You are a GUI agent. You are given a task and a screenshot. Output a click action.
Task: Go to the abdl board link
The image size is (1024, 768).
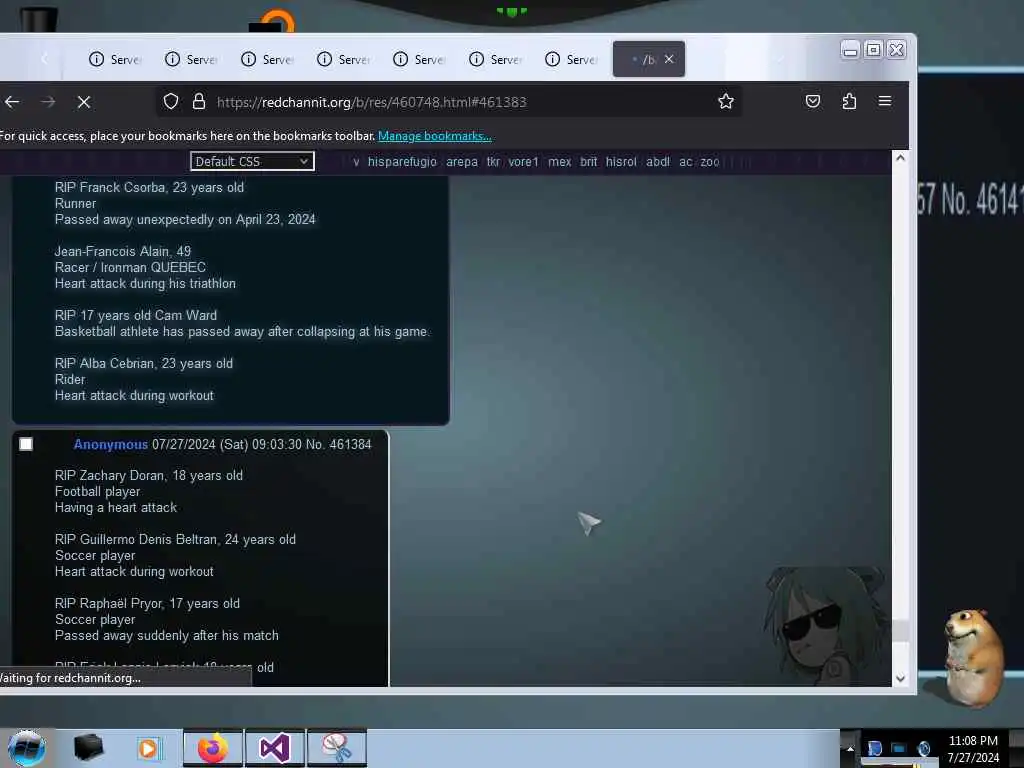click(x=658, y=162)
